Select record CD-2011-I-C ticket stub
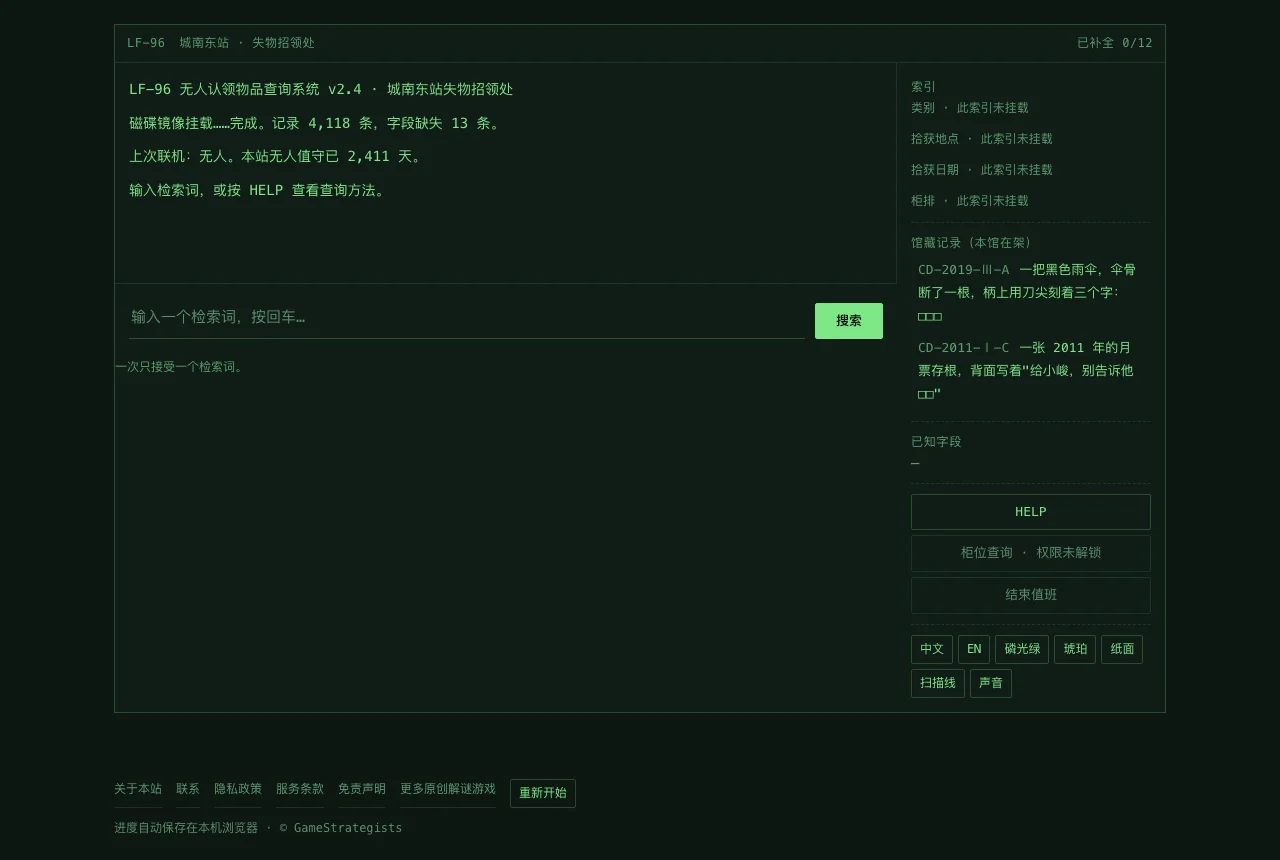Viewport: 1280px width, 860px height. [x=1030, y=370]
